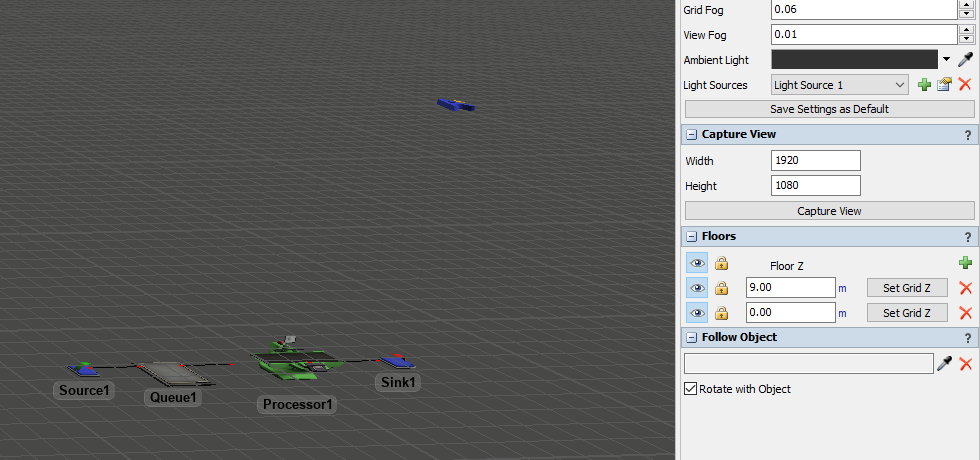Set Grid Z for 9.00 floor
This screenshot has width=980, height=460.
[x=907, y=288]
